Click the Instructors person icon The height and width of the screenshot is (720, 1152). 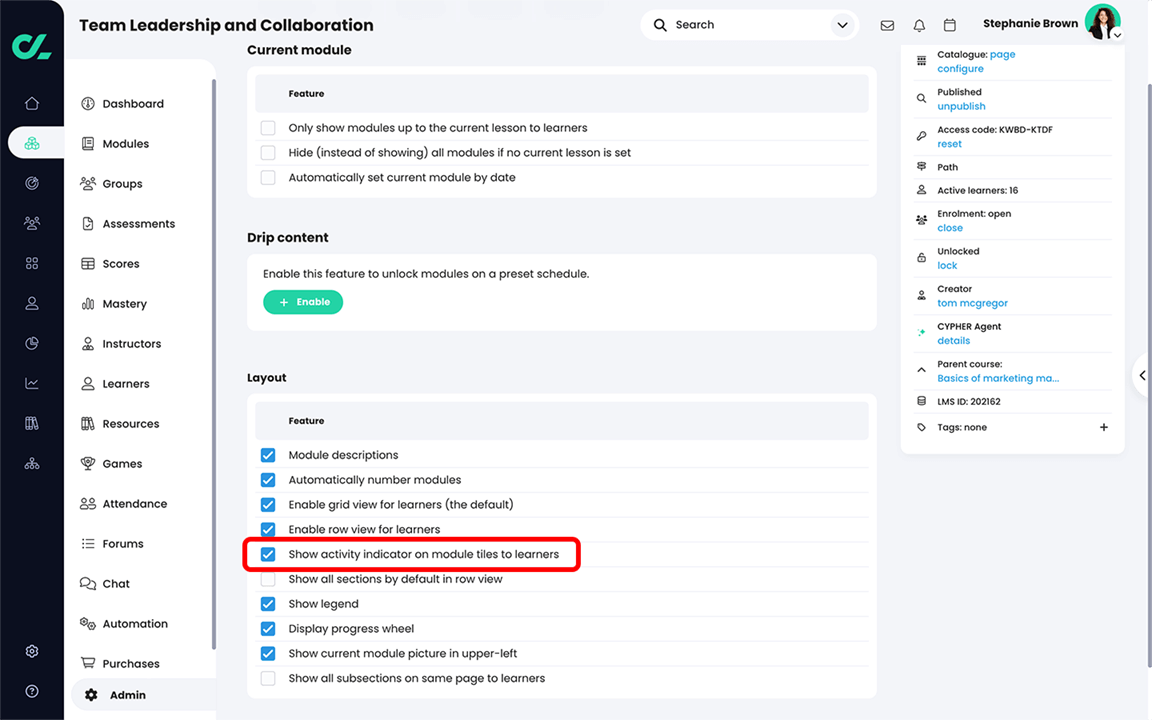pyautogui.click(x=88, y=344)
